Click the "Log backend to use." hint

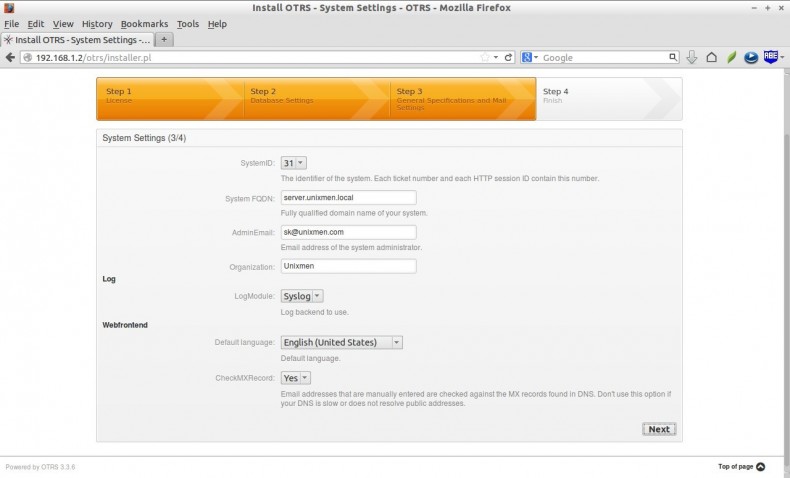pyautogui.click(x=314, y=312)
